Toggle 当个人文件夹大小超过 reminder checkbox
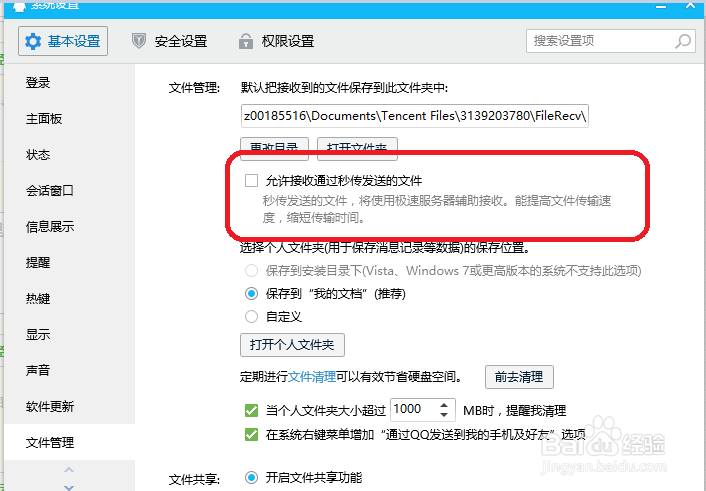 click(x=251, y=410)
